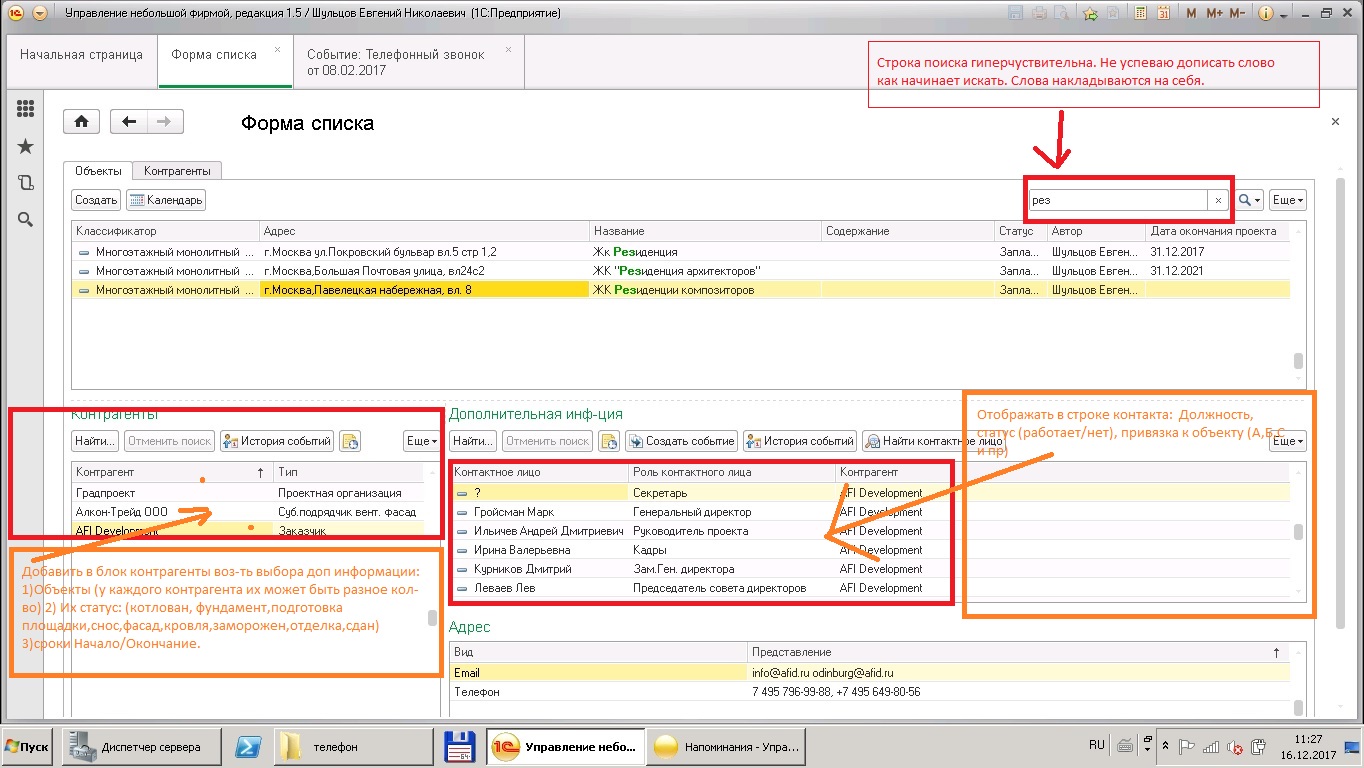
Task: Switch to the Контрагенты tab
Action: point(177,171)
